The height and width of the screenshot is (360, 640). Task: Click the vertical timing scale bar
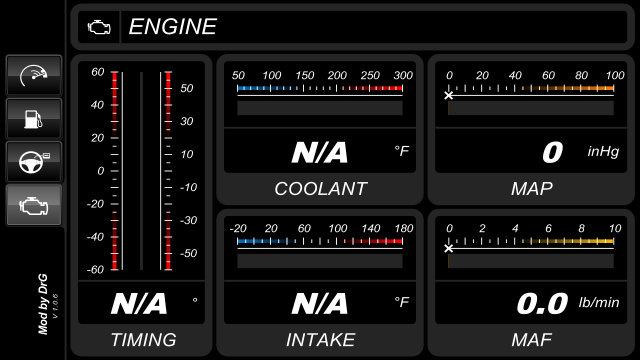[141, 171]
